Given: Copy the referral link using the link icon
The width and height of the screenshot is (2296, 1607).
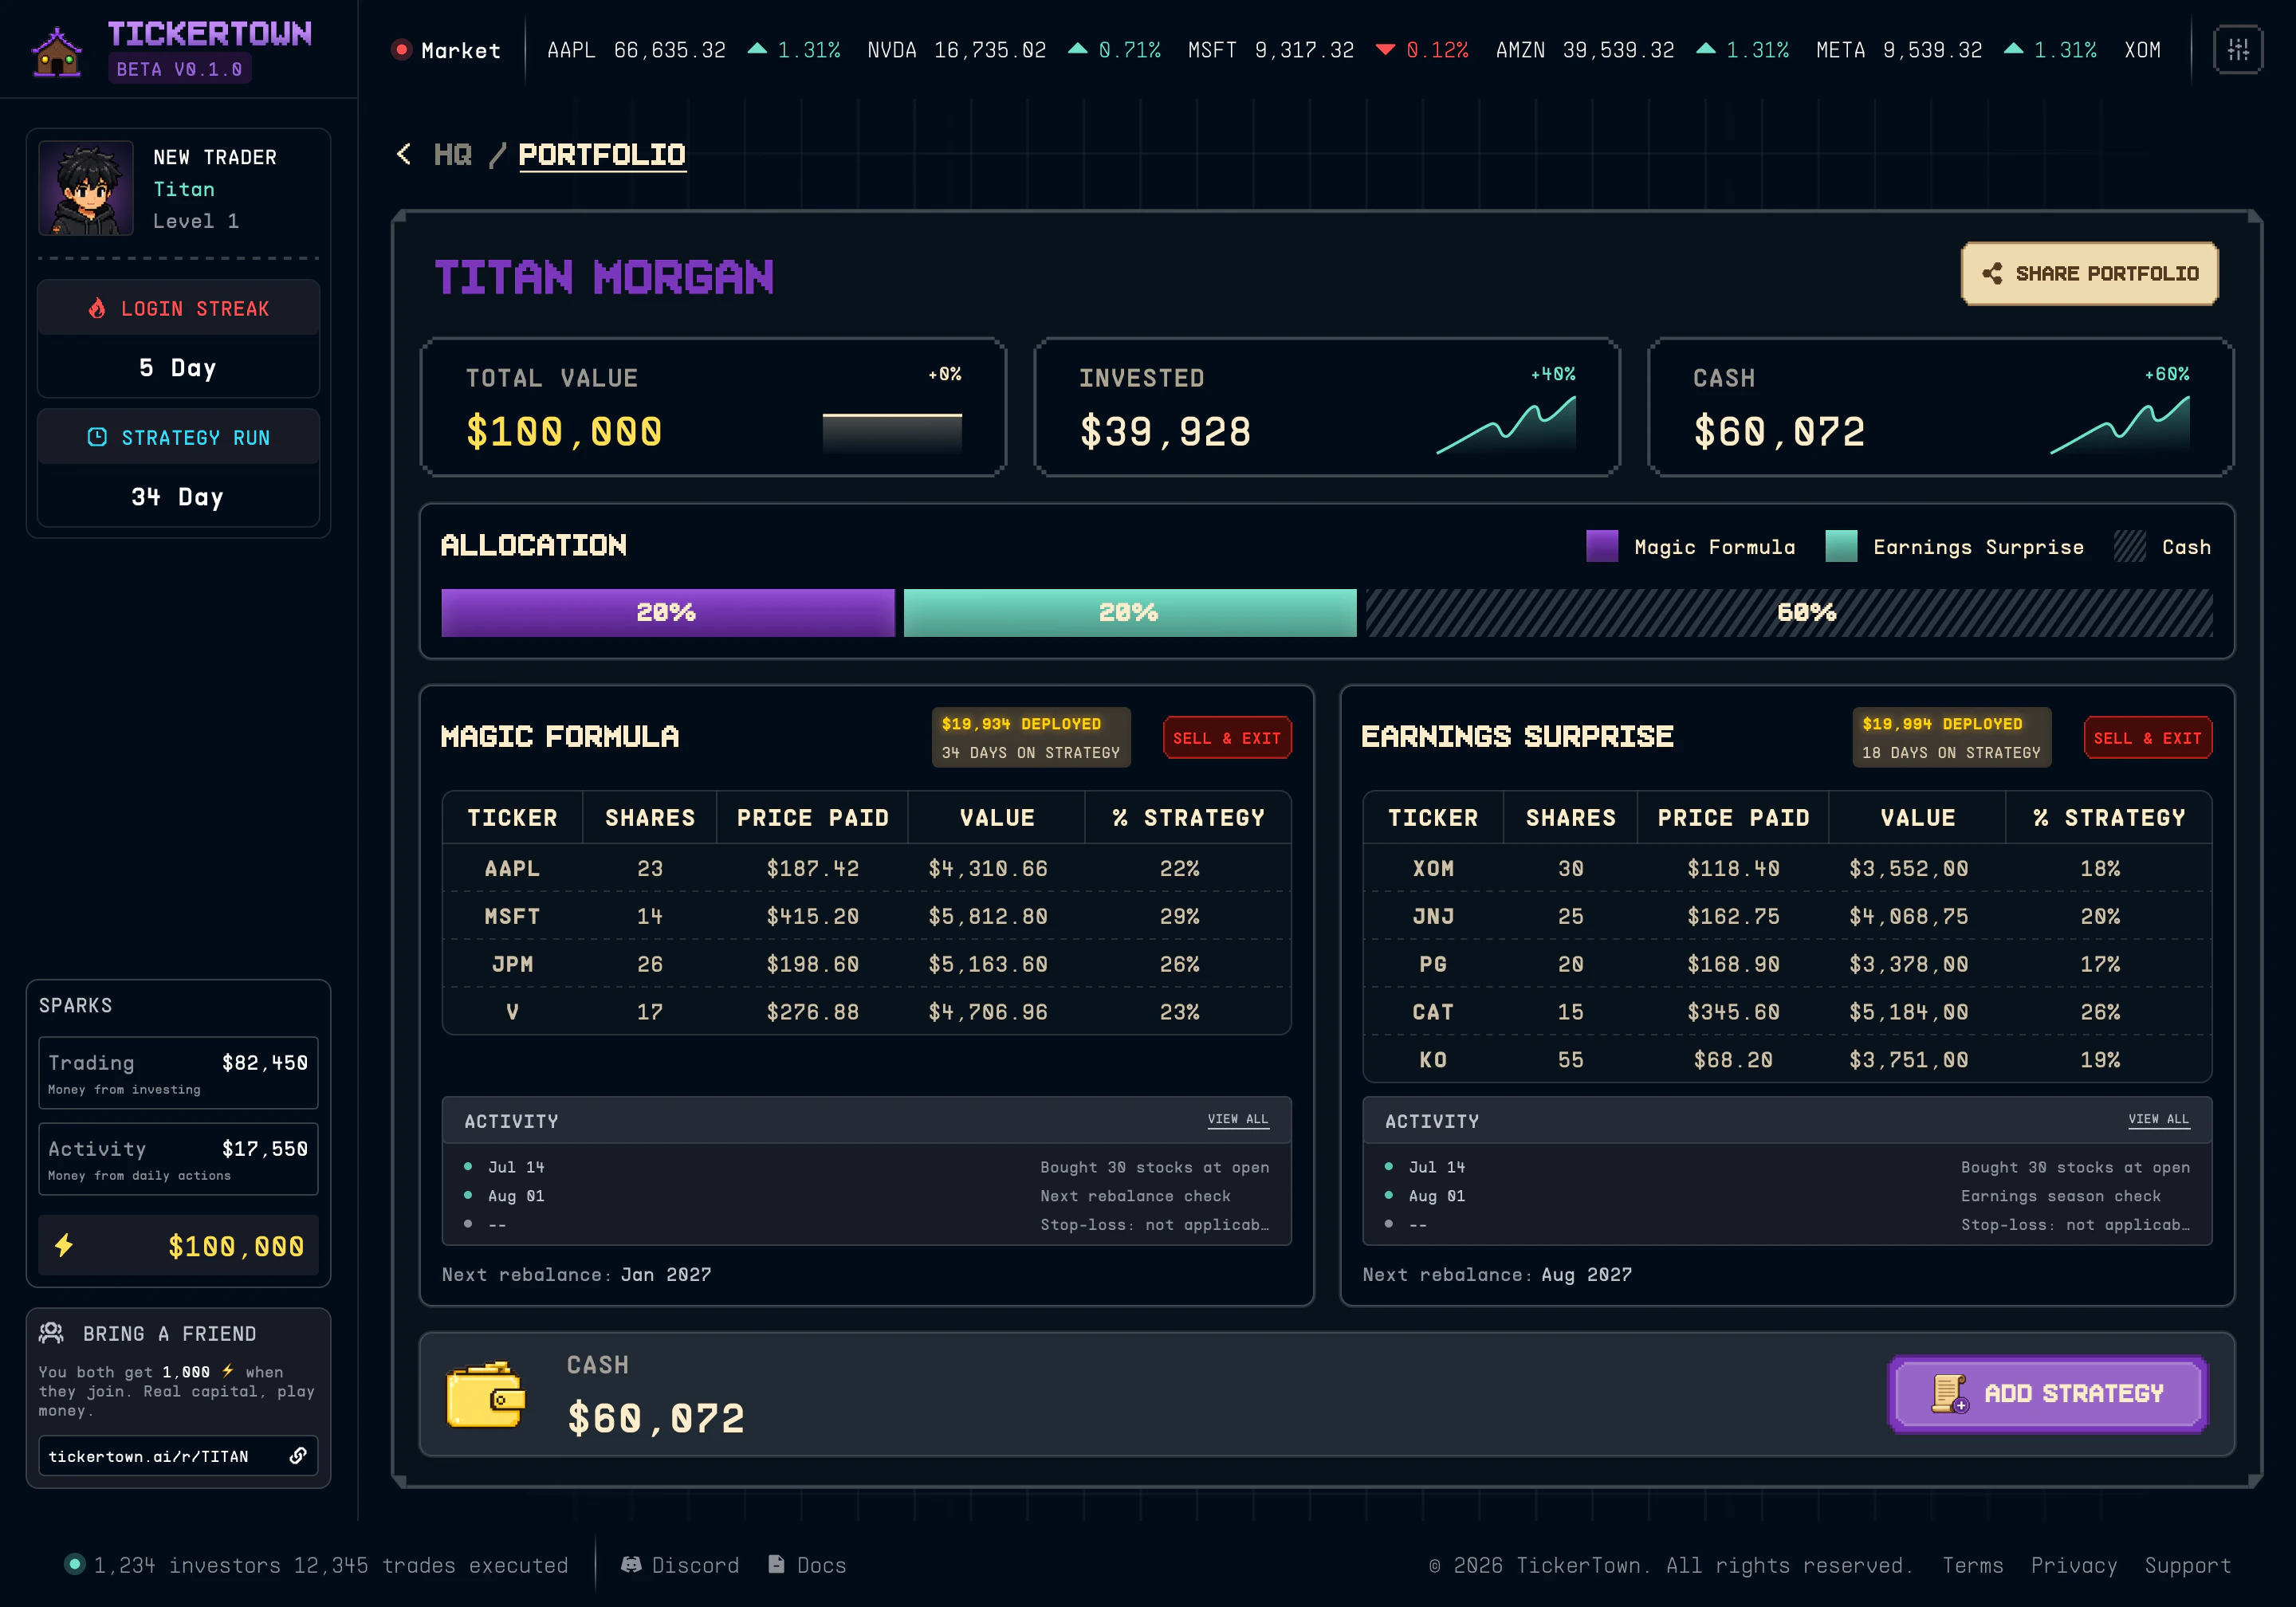Looking at the screenshot, I should click(x=298, y=1455).
